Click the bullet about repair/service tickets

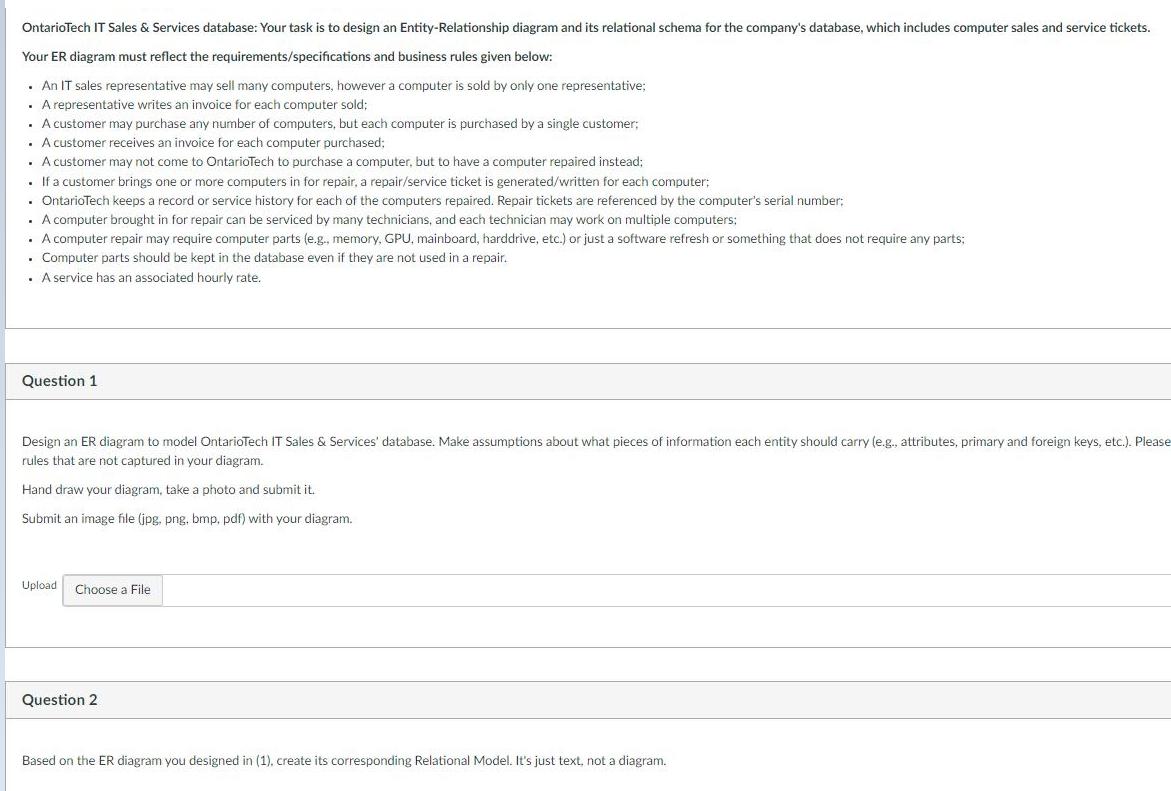click(375, 181)
